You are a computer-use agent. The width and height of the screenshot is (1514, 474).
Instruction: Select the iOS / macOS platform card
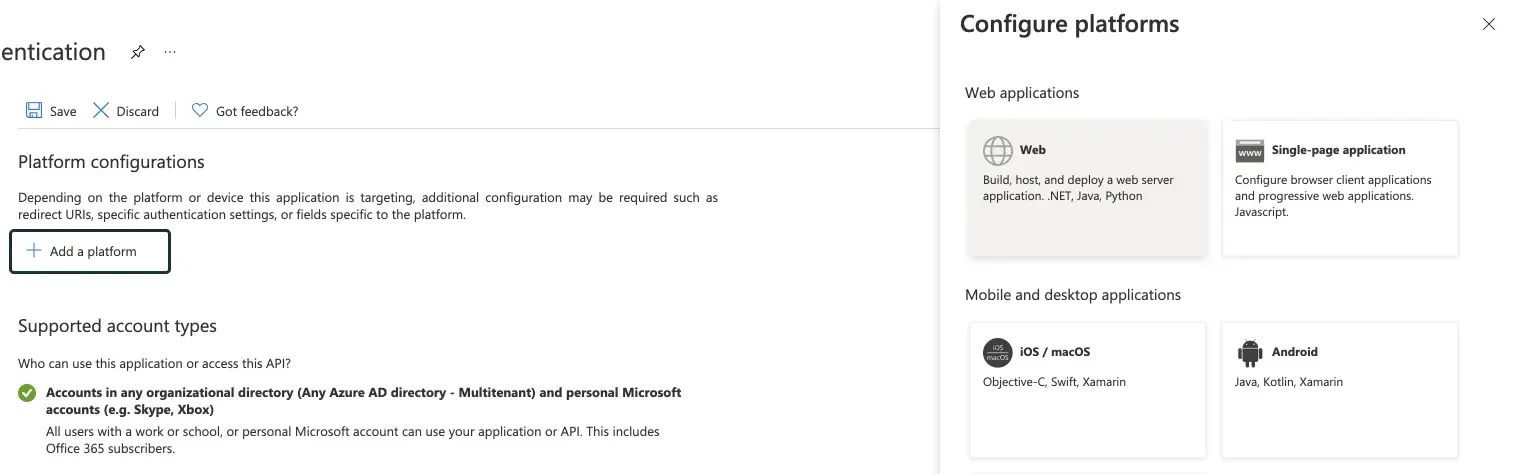click(x=1087, y=390)
